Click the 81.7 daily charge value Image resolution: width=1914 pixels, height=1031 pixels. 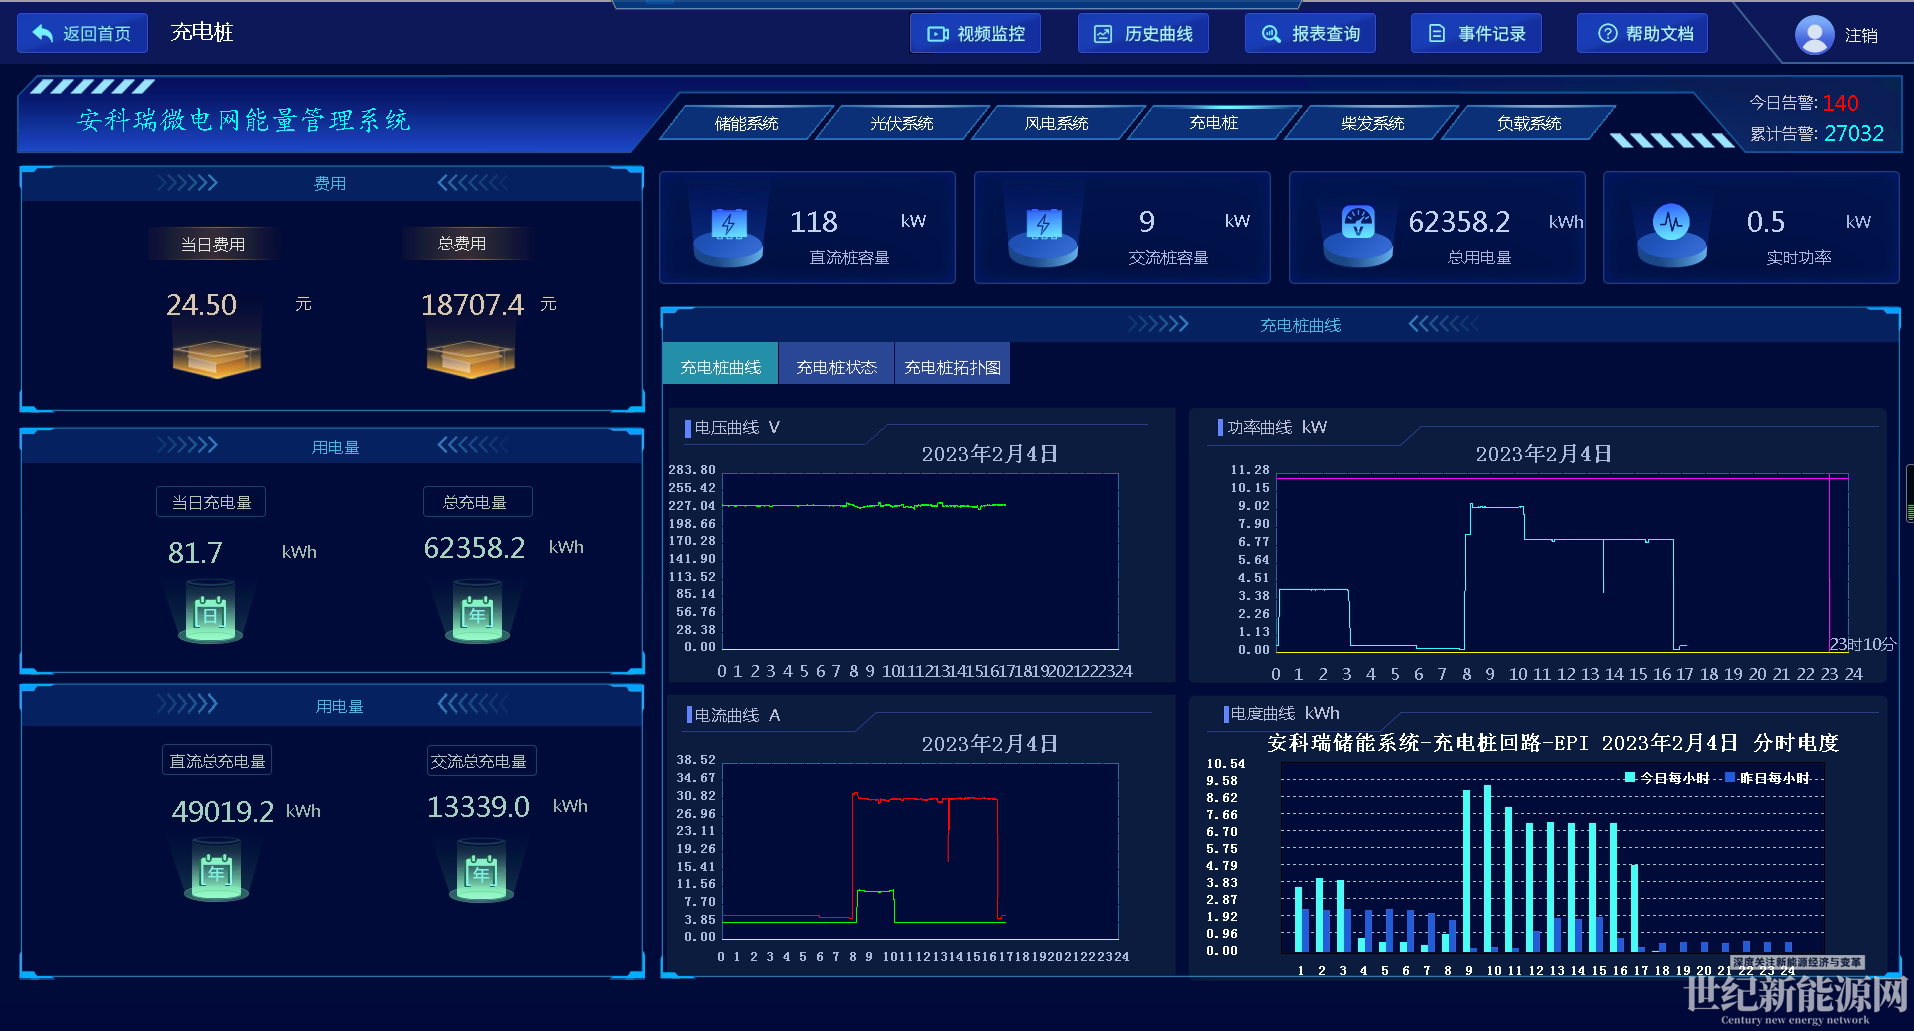[x=195, y=553]
